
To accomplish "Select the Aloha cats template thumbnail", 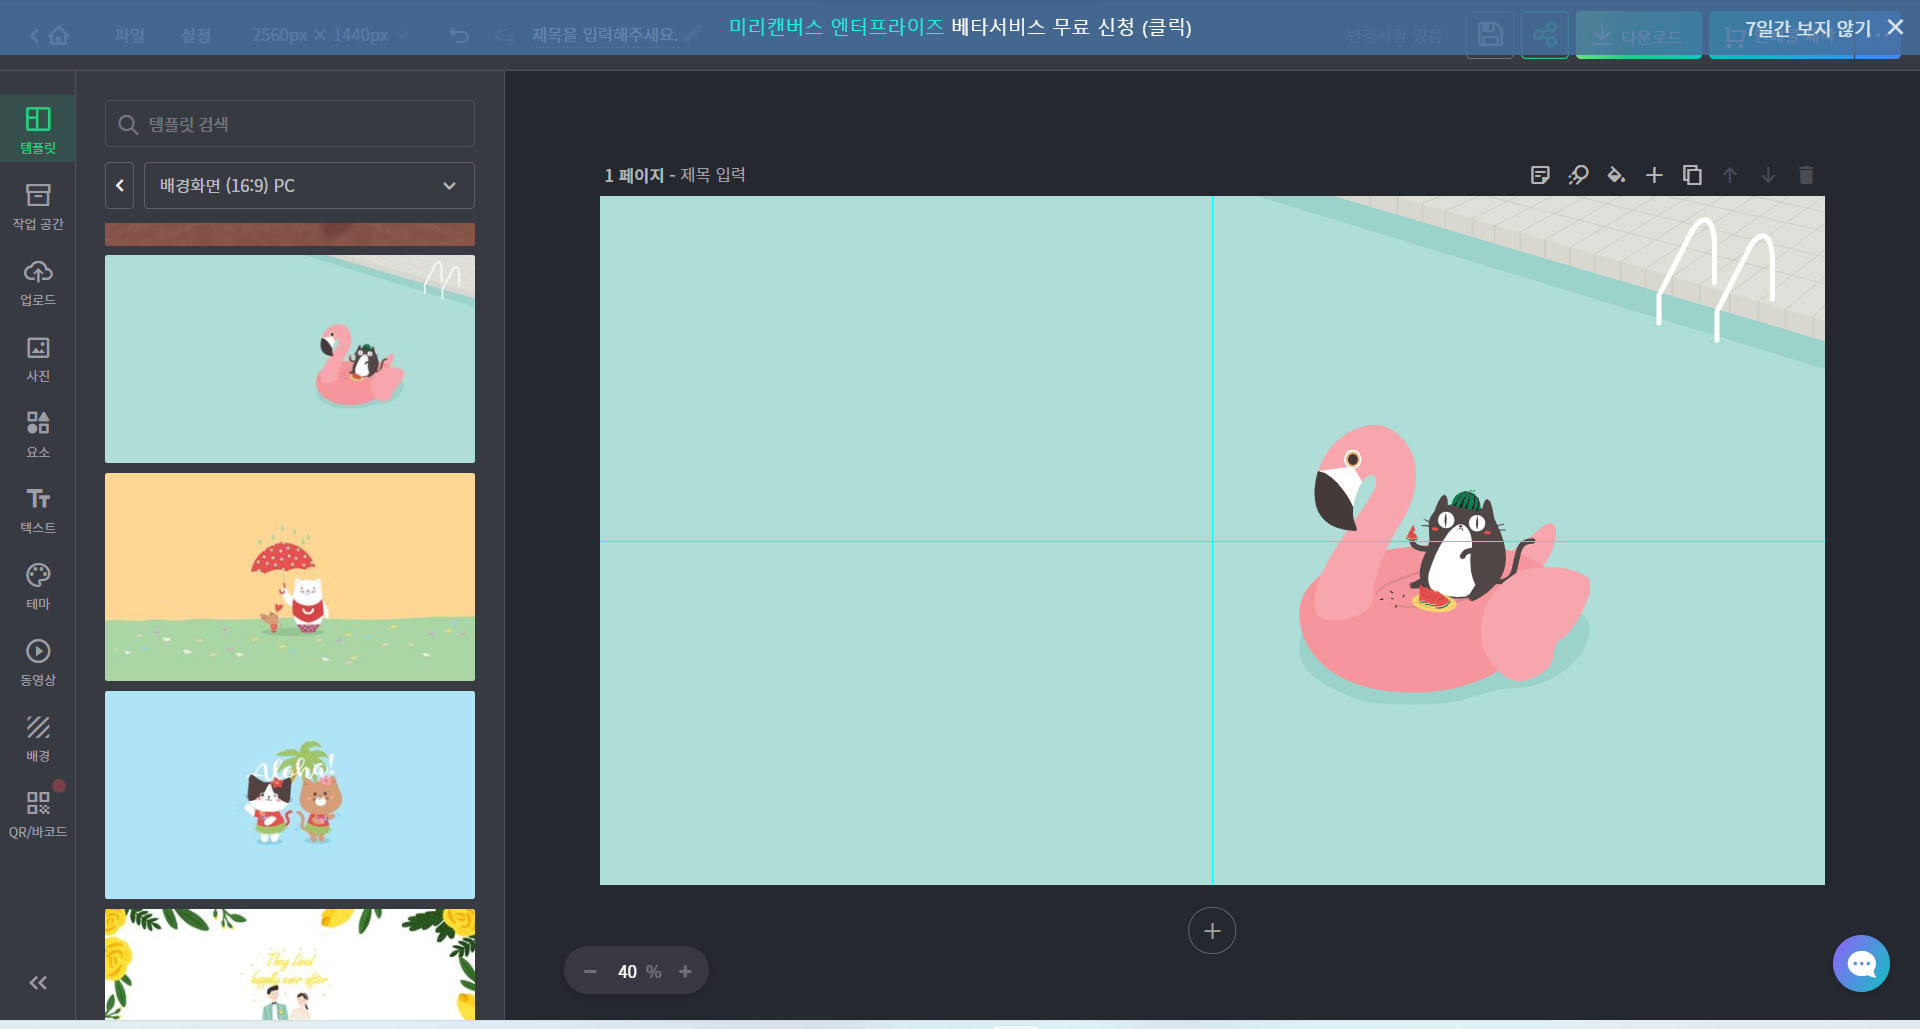I will pyautogui.click(x=290, y=795).
